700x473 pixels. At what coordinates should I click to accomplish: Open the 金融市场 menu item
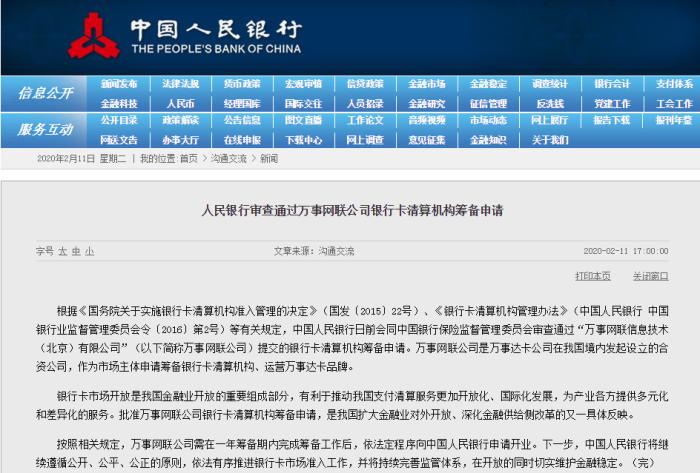pos(427,84)
